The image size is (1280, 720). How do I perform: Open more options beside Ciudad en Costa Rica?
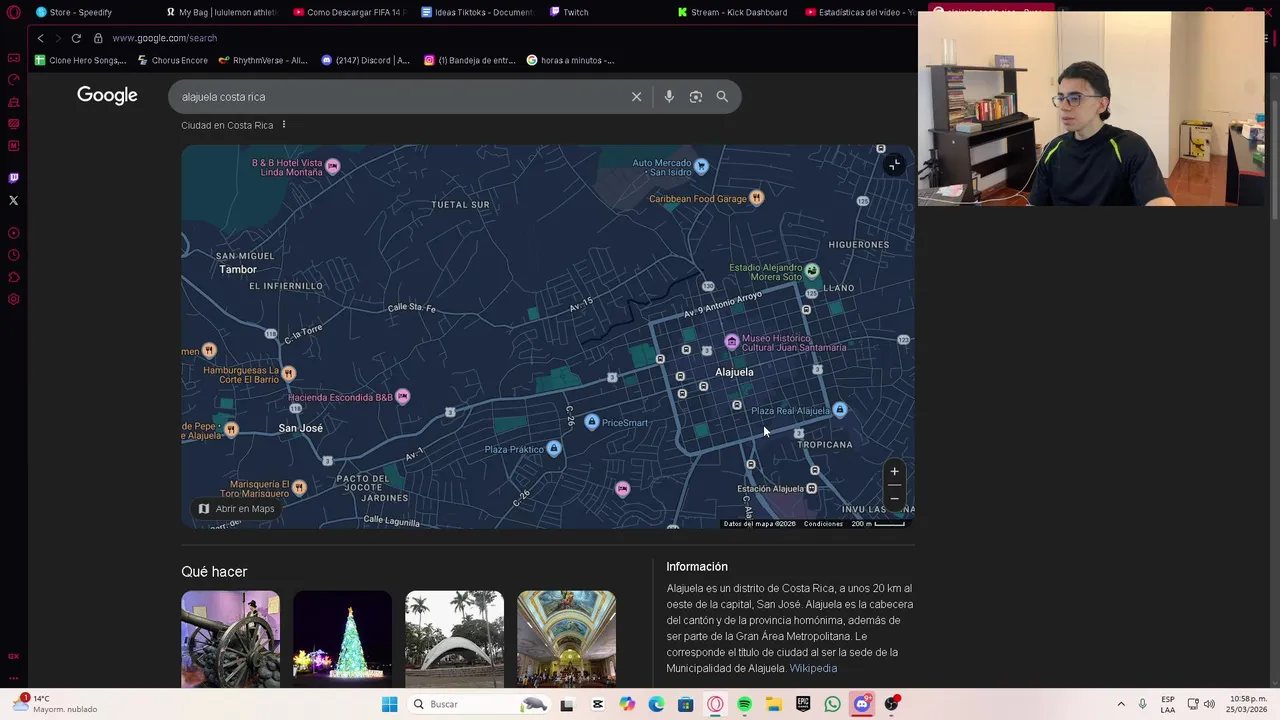284,125
